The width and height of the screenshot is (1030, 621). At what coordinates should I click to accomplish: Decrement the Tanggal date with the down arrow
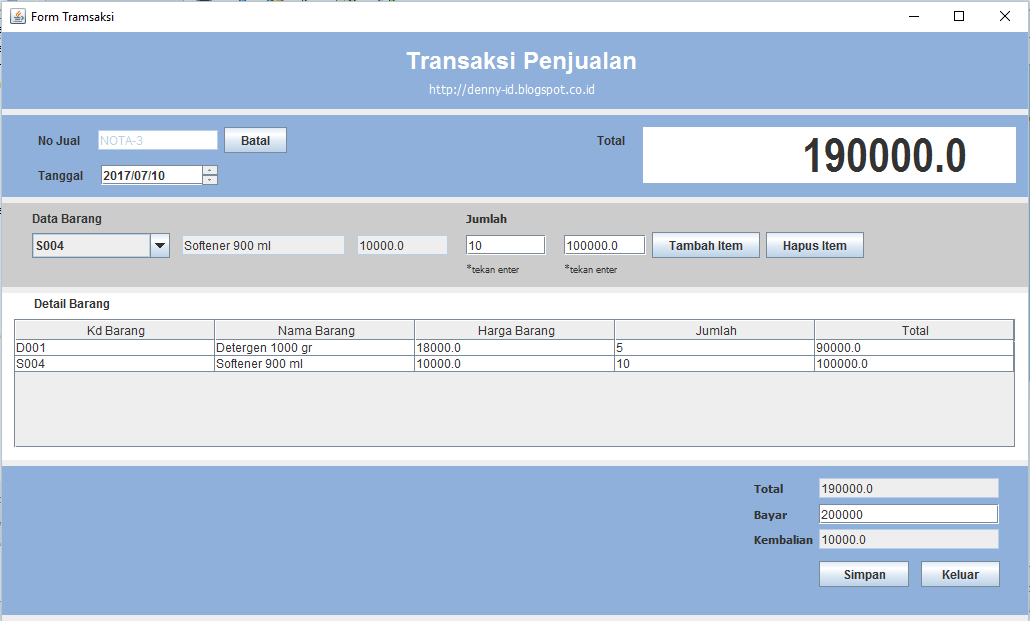pos(209,179)
